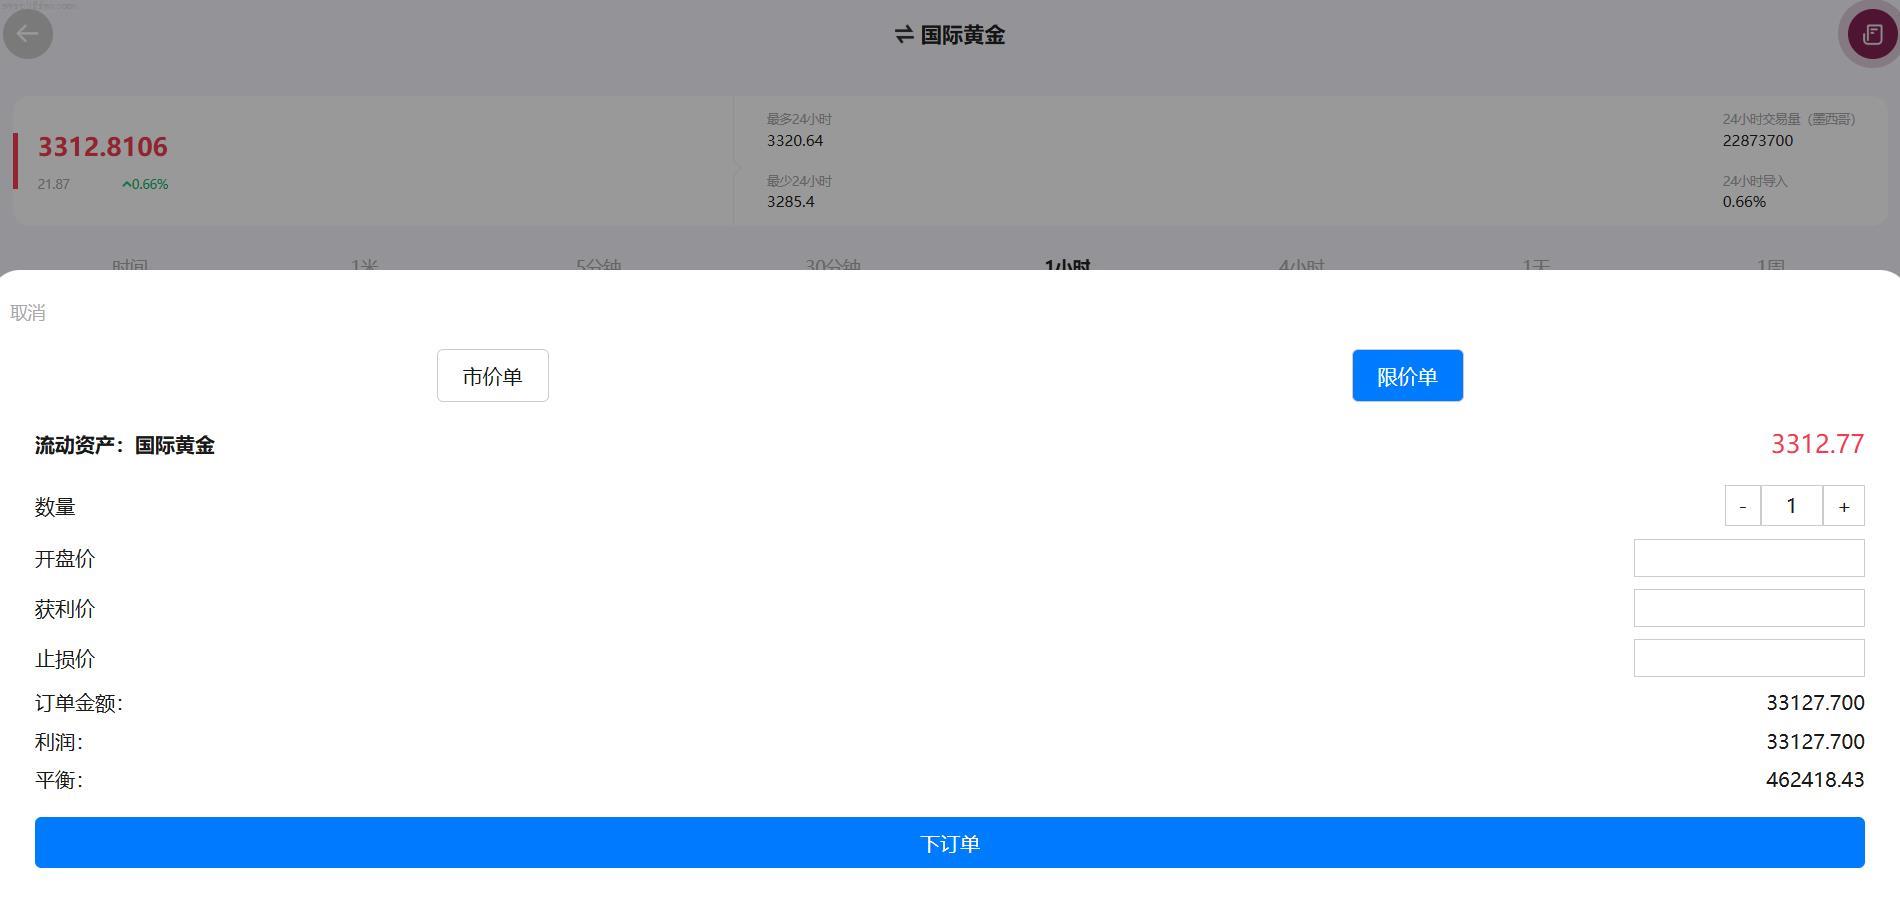Viewport: 1900px width, 910px height.
Task: Select the 市价单 order type
Action: point(492,376)
